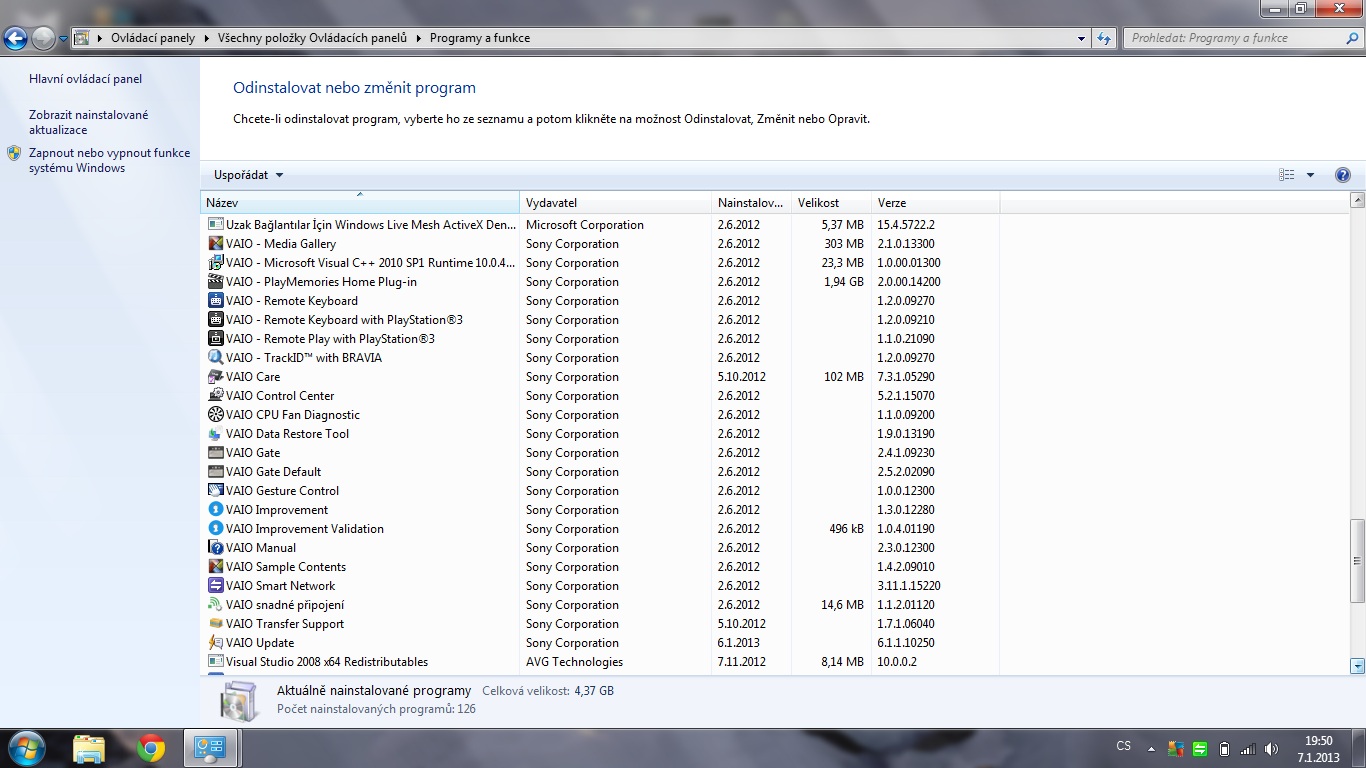Image resolution: width=1366 pixels, height=768 pixels.
Task: Click the VAIO Transfer Support icon
Action: click(215, 624)
